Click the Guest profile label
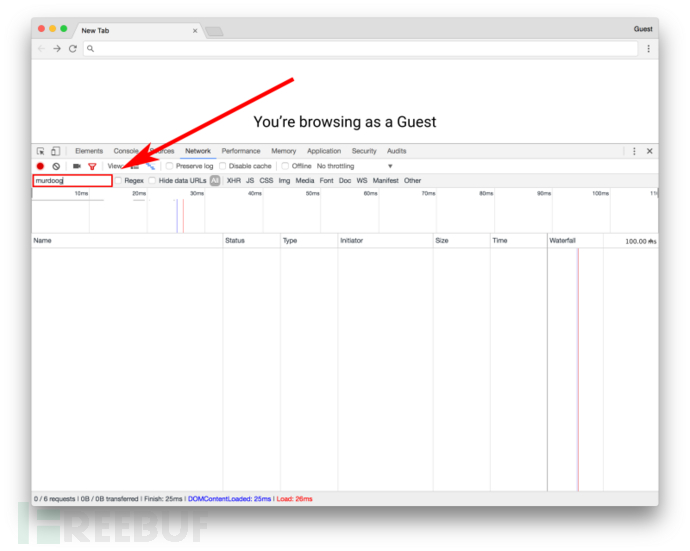The image size is (690, 551). (x=643, y=29)
